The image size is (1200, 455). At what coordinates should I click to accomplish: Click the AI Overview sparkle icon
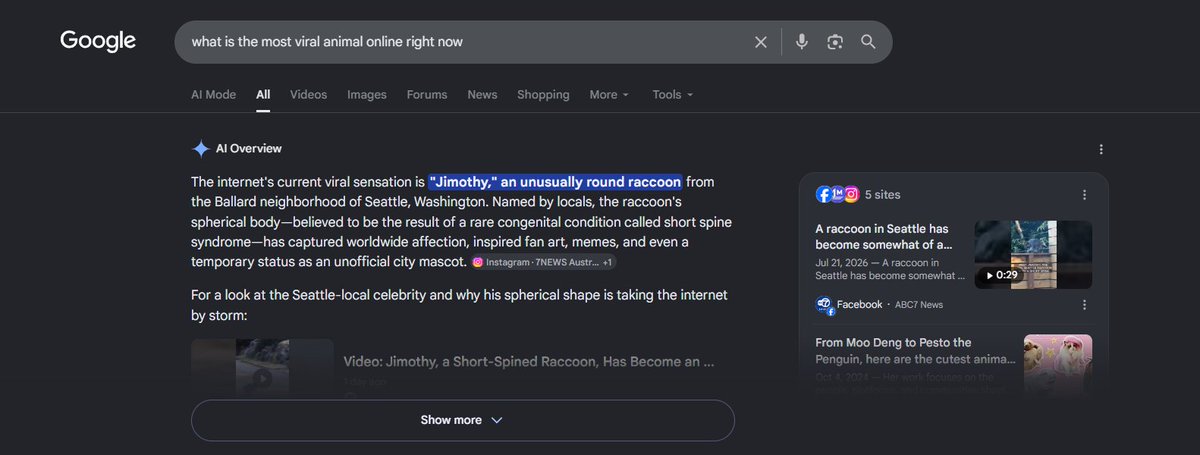point(200,149)
